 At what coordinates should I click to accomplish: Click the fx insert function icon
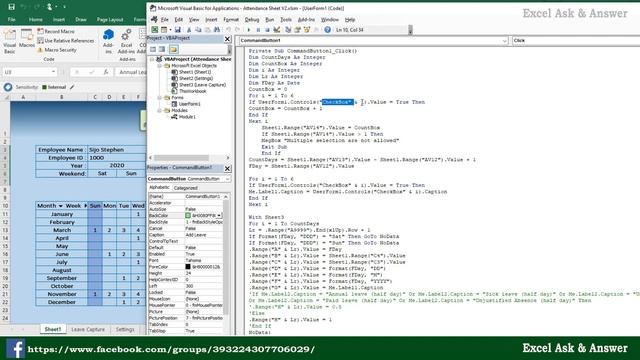[x=106, y=72]
